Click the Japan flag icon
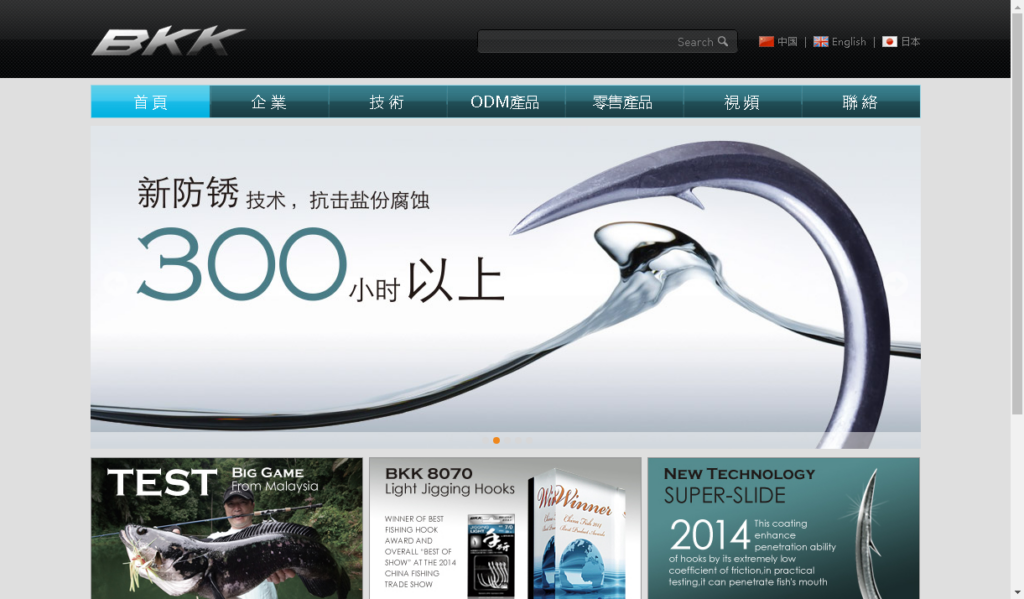The height and width of the screenshot is (599, 1024). tap(889, 42)
